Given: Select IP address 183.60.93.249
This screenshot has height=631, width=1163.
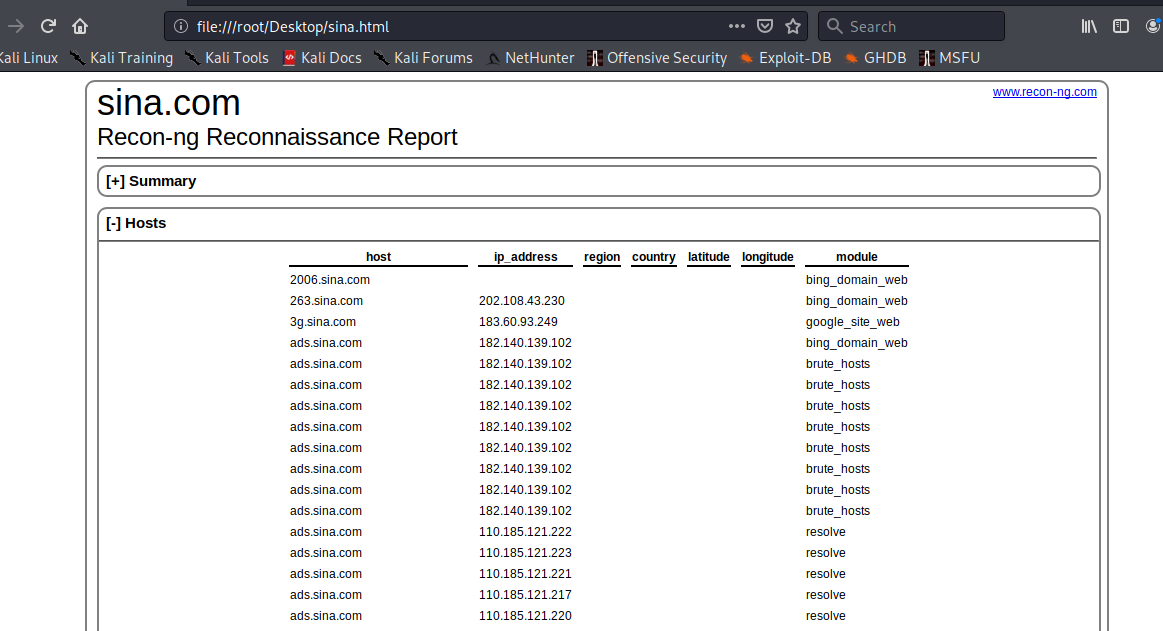Looking at the screenshot, I should pos(518,322).
